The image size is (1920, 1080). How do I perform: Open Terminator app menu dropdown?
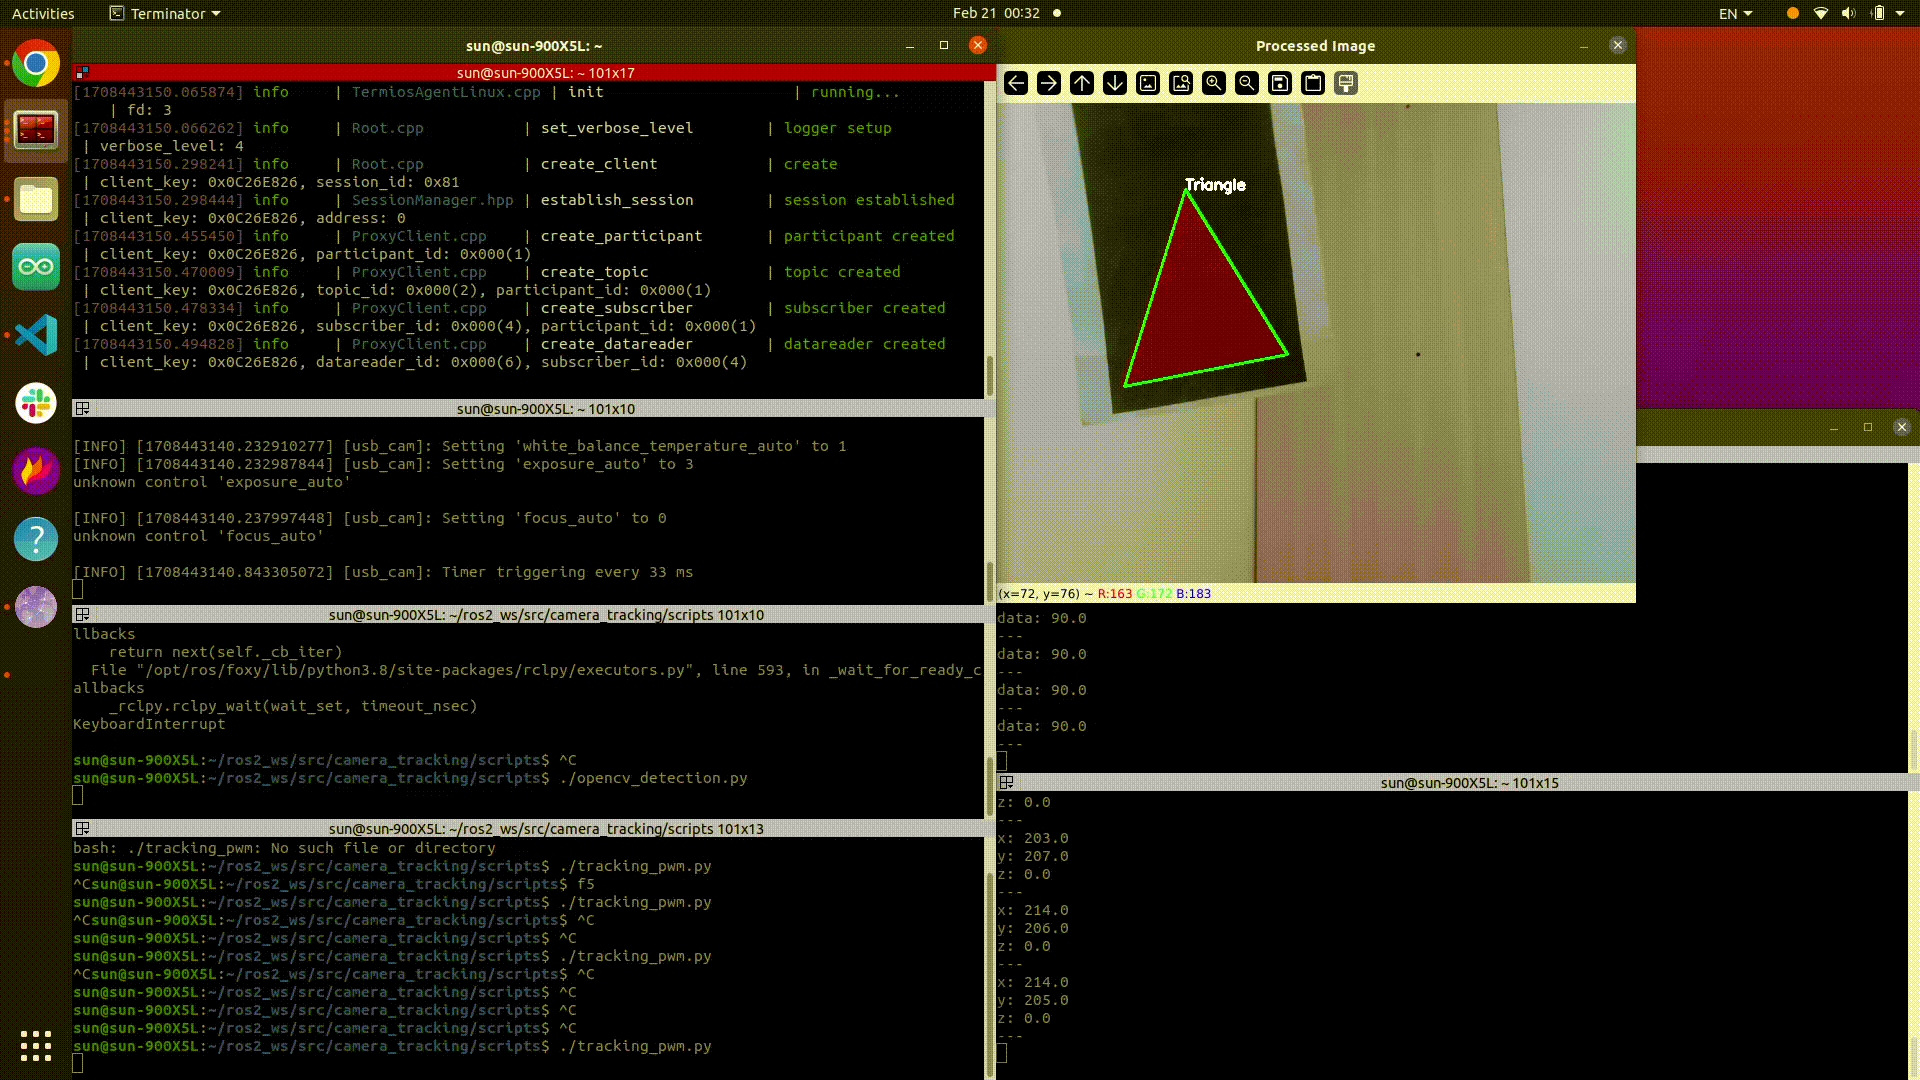(x=165, y=14)
